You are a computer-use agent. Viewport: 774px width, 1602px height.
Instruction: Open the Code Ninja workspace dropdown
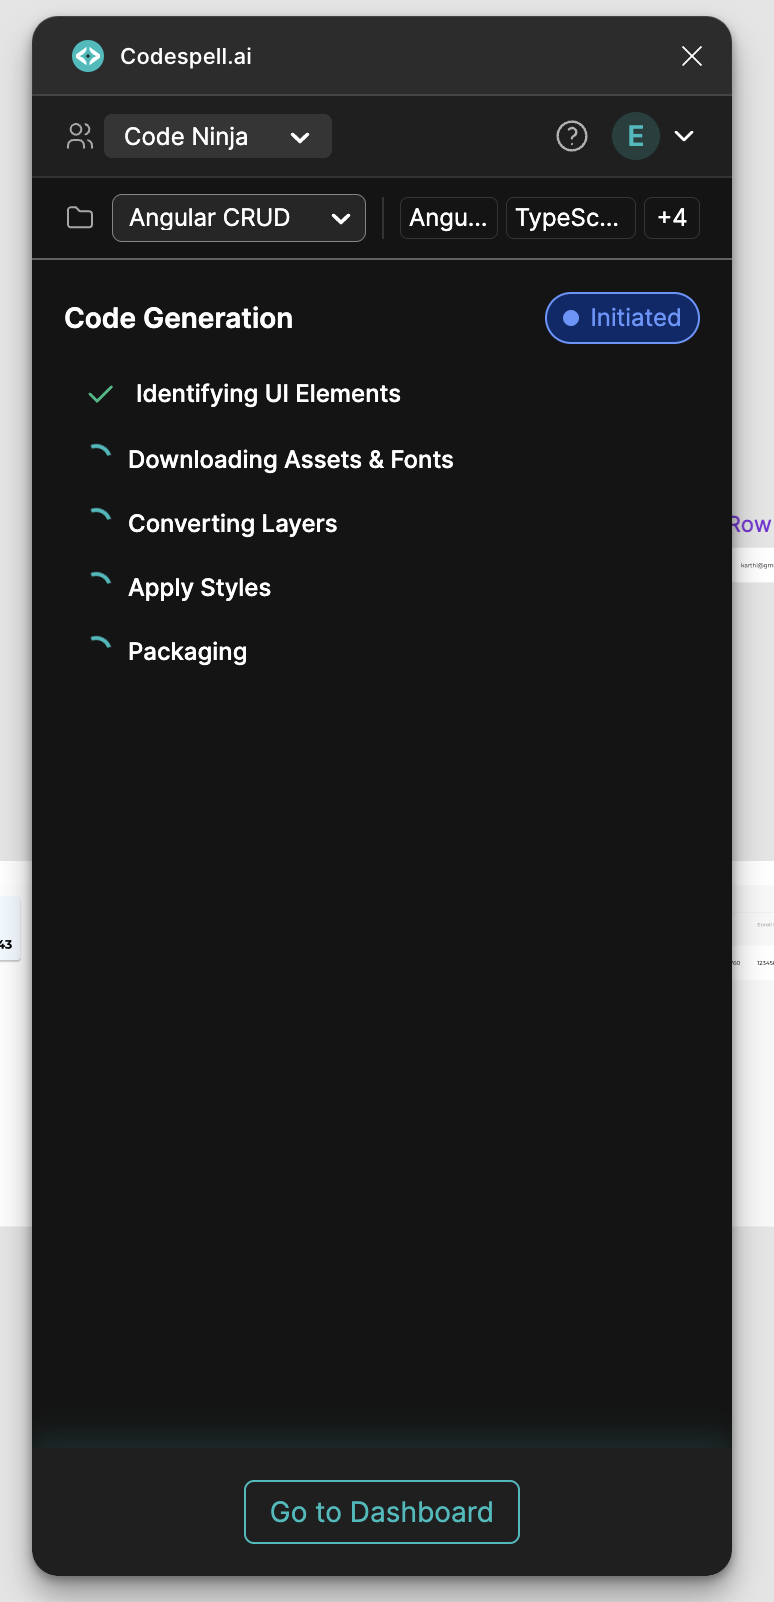pos(218,136)
